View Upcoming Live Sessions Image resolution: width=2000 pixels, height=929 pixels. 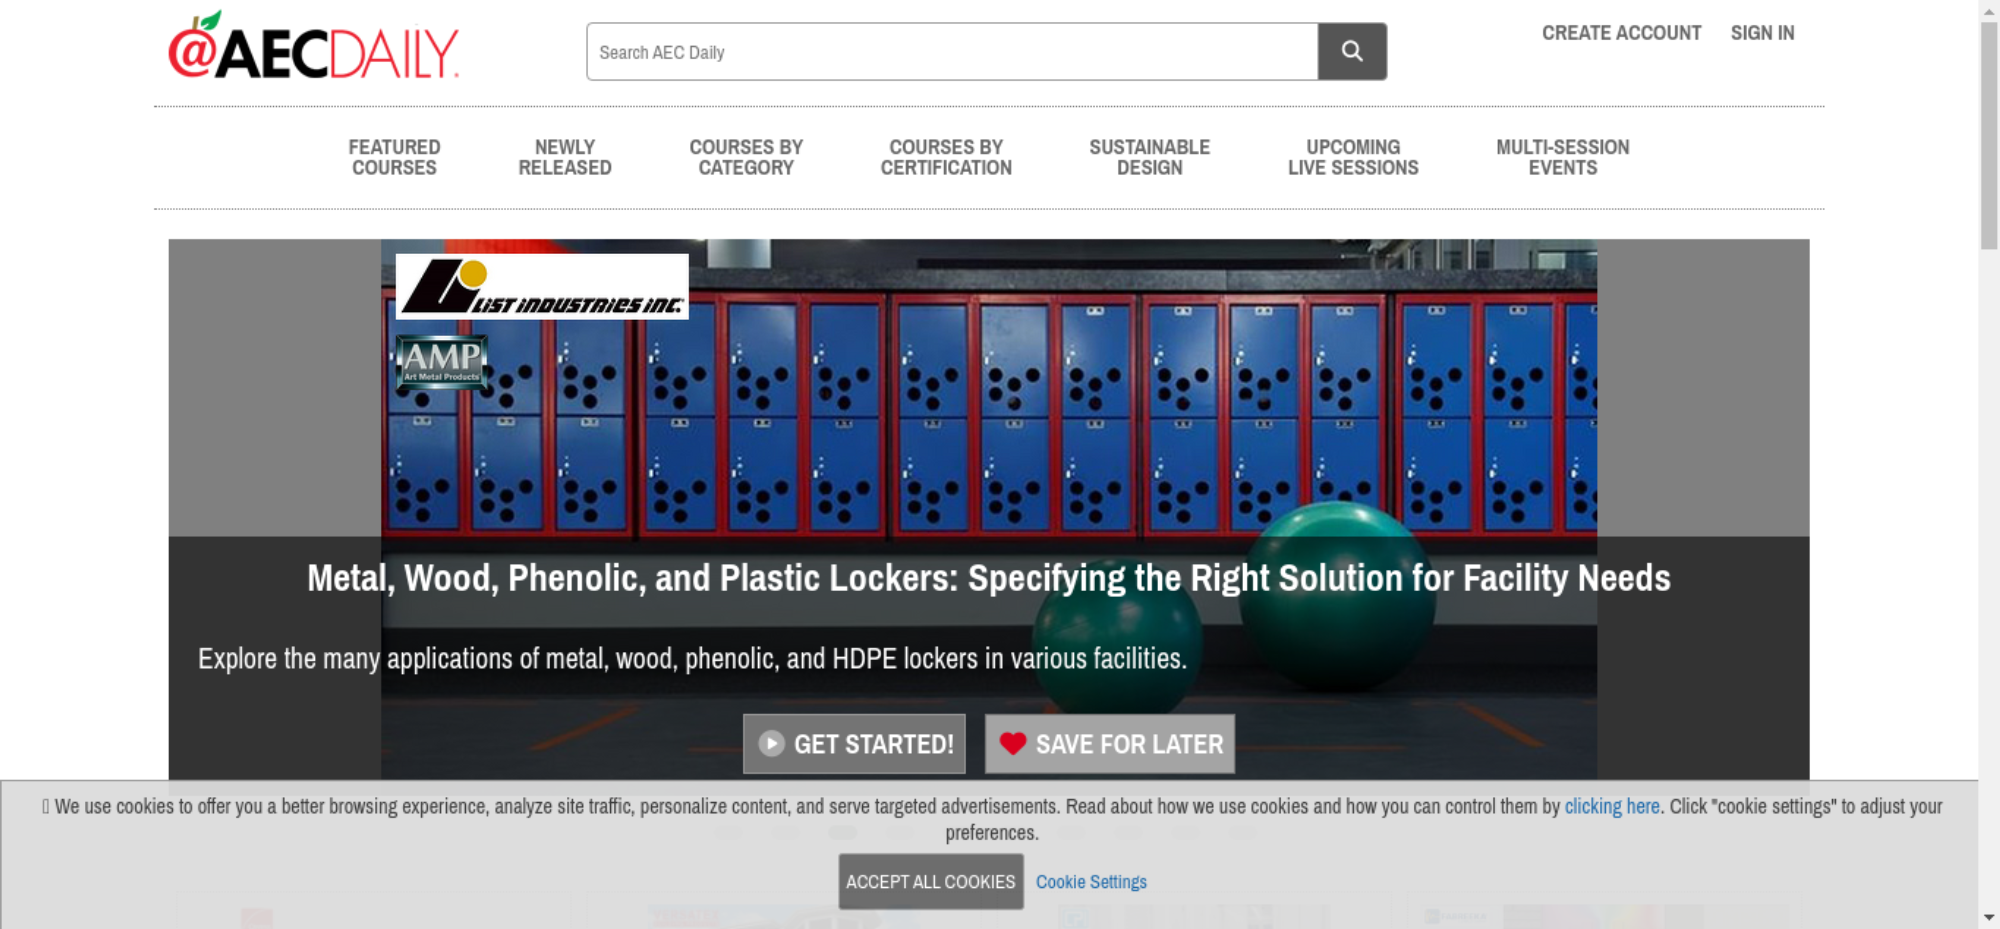coord(1353,158)
